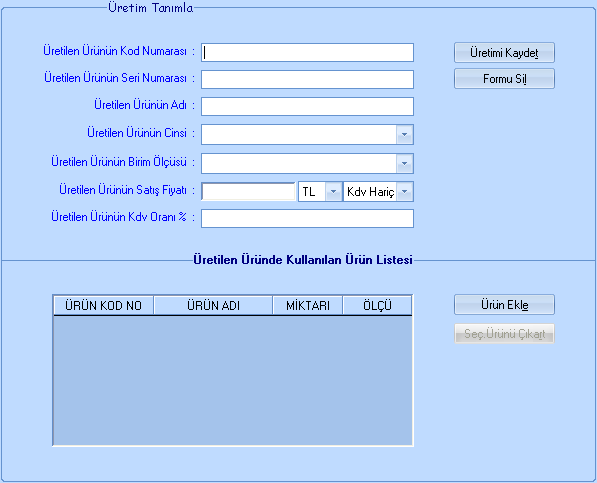The image size is (597, 483).
Task: Click the Üretimi Kaydet button
Action: click(x=504, y=53)
